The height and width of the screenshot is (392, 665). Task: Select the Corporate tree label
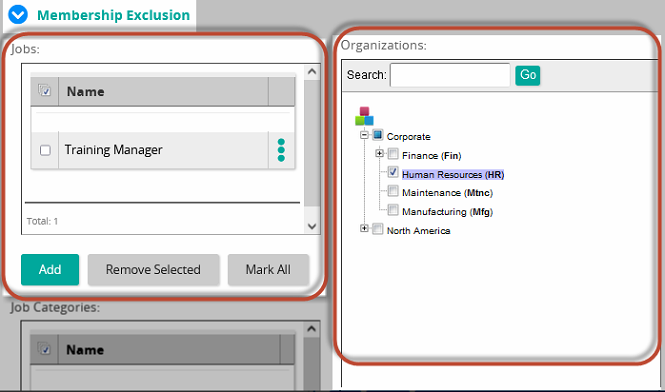pyautogui.click(x=408, y=137)
